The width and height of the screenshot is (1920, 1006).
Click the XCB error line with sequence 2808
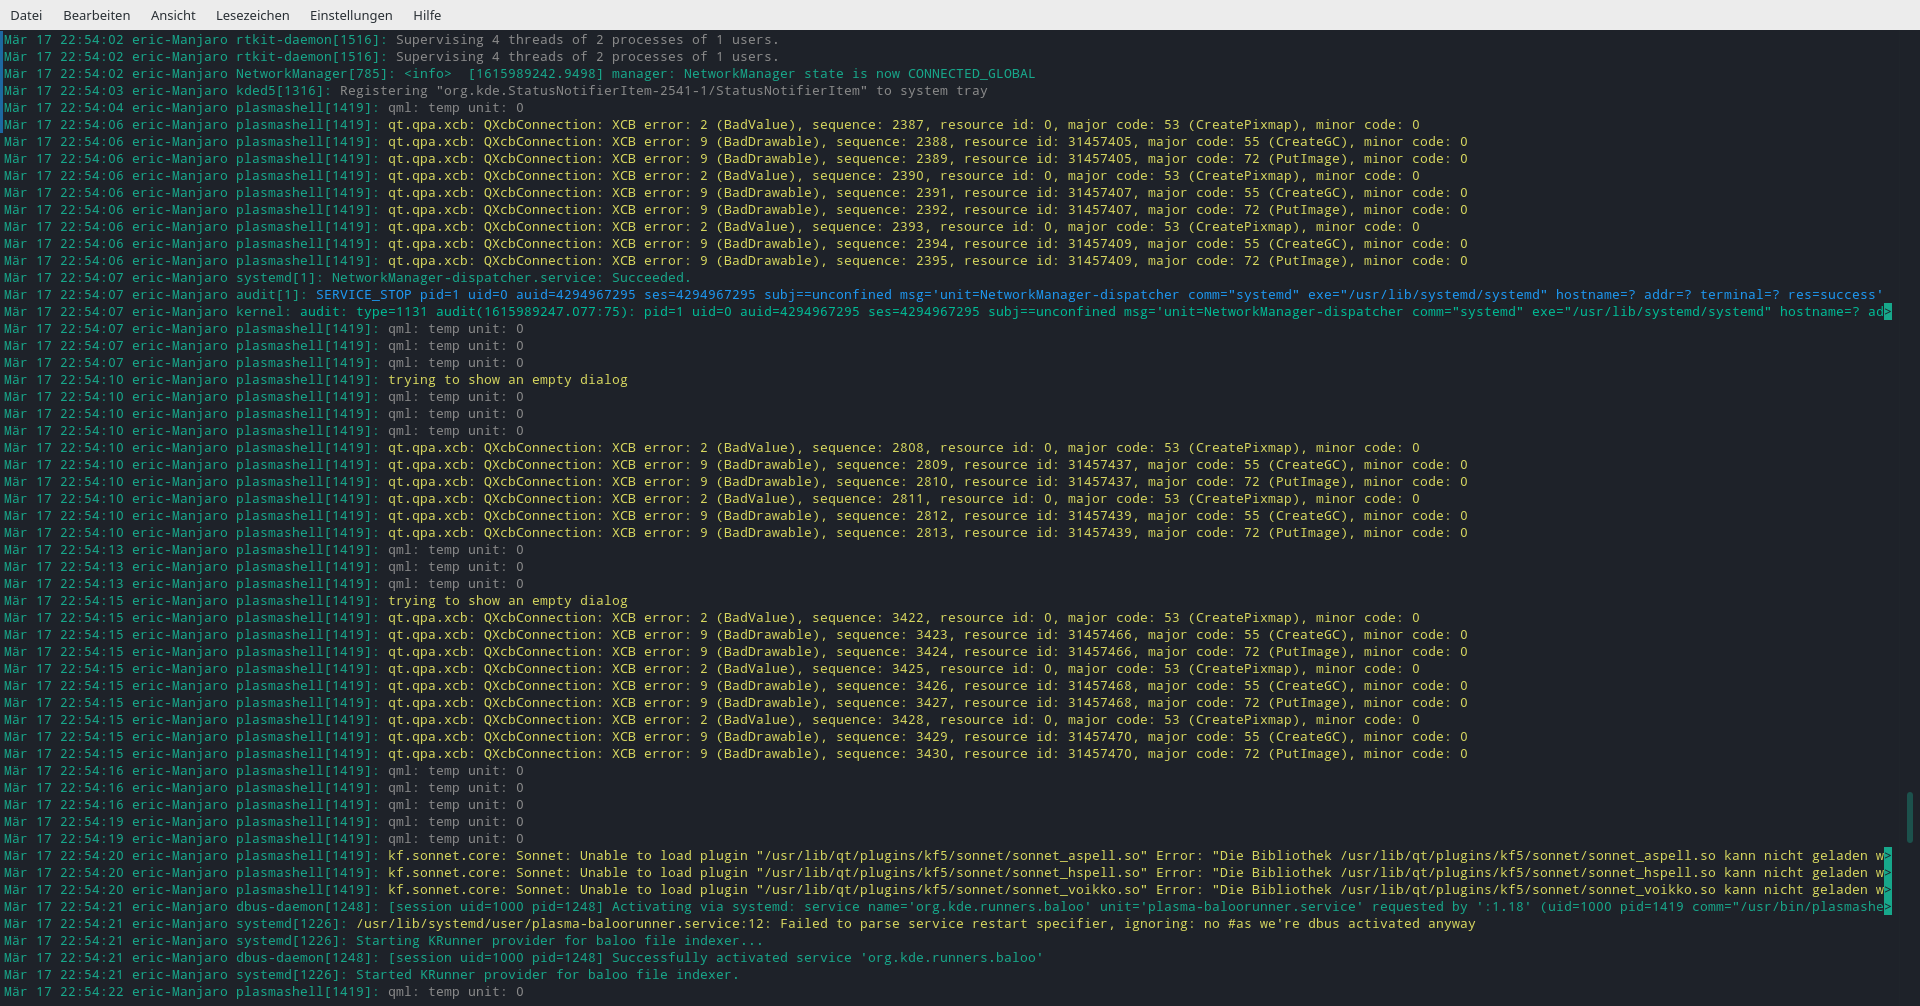[x=712, y=448]
